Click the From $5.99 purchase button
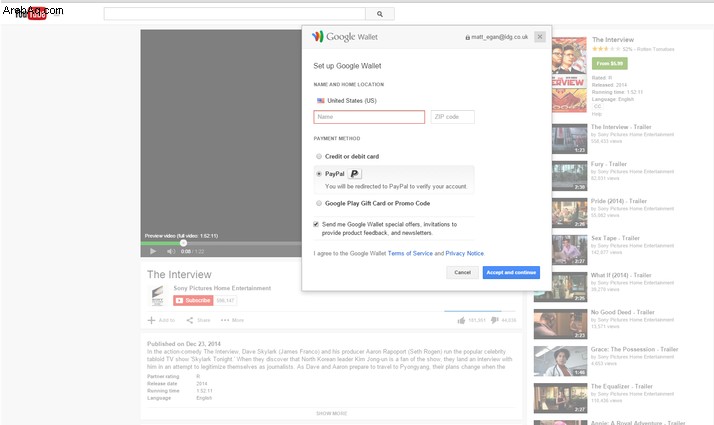Screen dimensions: 714x425 click(x=610, y=63)
